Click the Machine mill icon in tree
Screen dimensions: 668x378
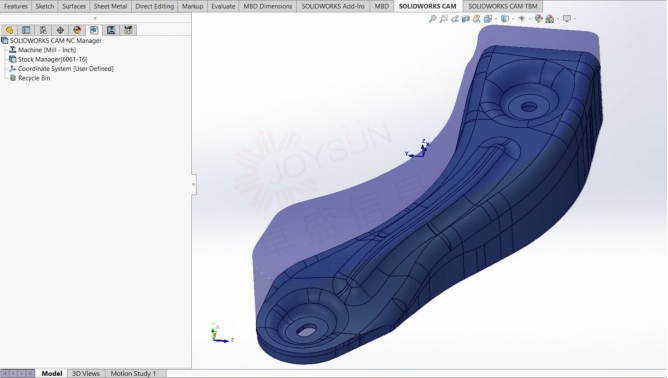[x=13, y=50]
